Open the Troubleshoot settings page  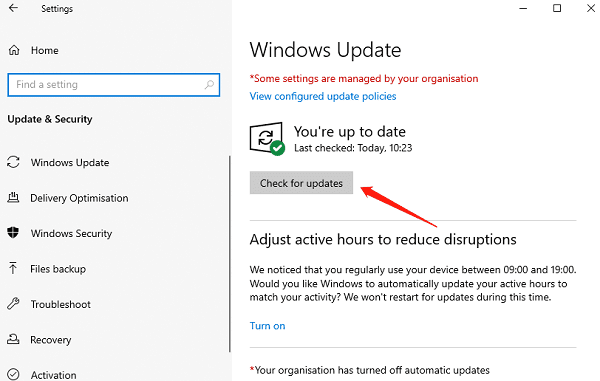click(60, 304)
